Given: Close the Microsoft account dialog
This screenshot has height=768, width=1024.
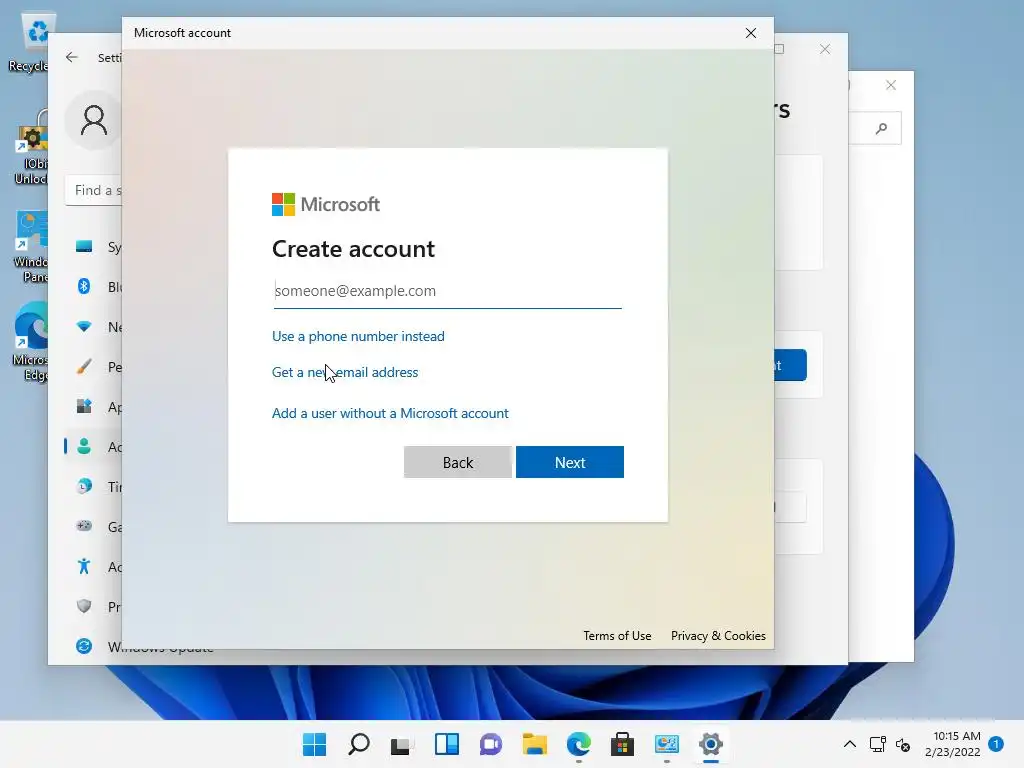Looking at the screenshot, I should (751, 33).
